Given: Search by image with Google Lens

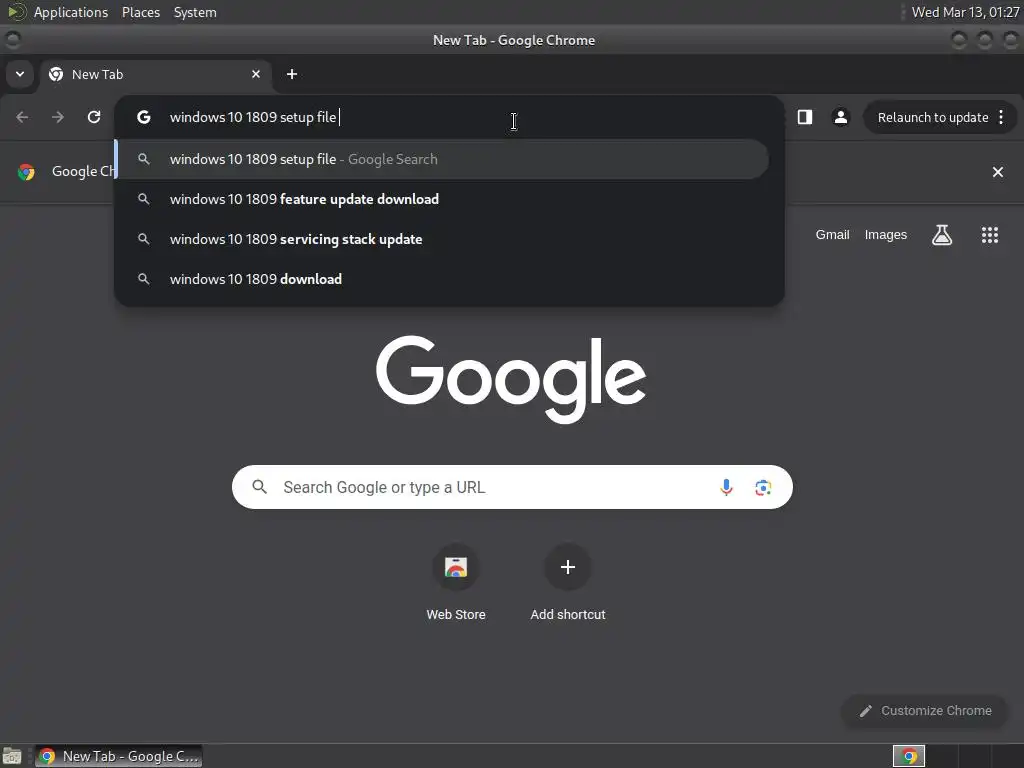Looking at the screenshot, I should (763, 487).
